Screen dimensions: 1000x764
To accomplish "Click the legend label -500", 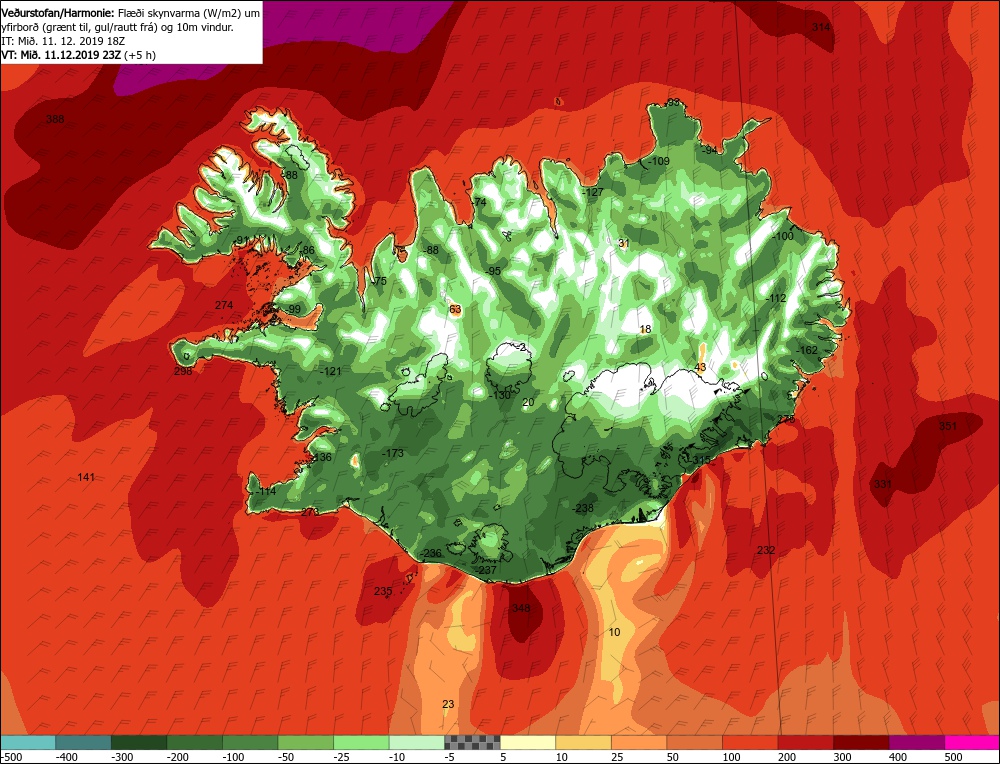I will point(11,757).
